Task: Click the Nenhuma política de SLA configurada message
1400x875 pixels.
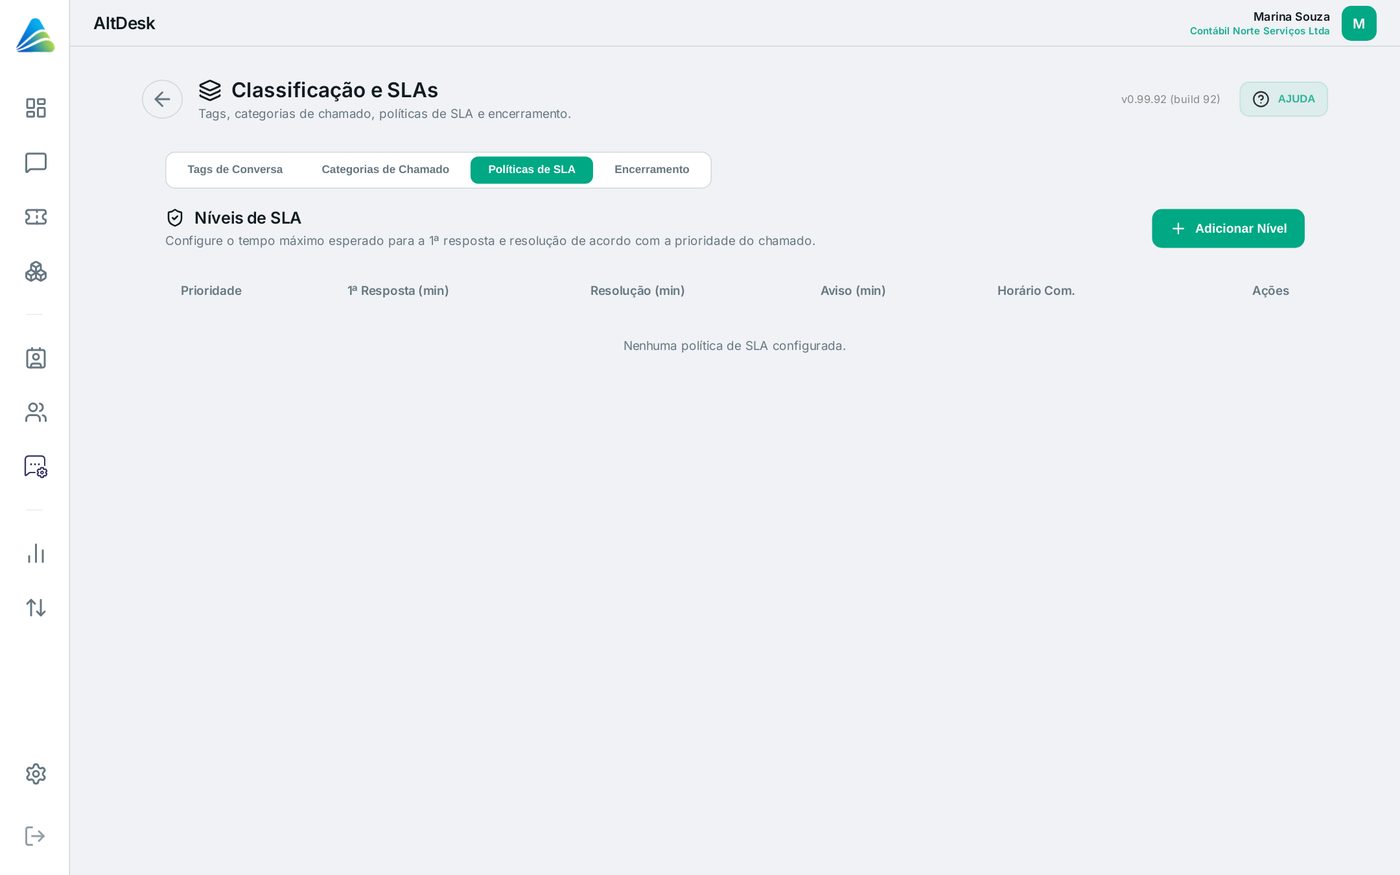Action: pyautogui.click(x=735, y=346)
